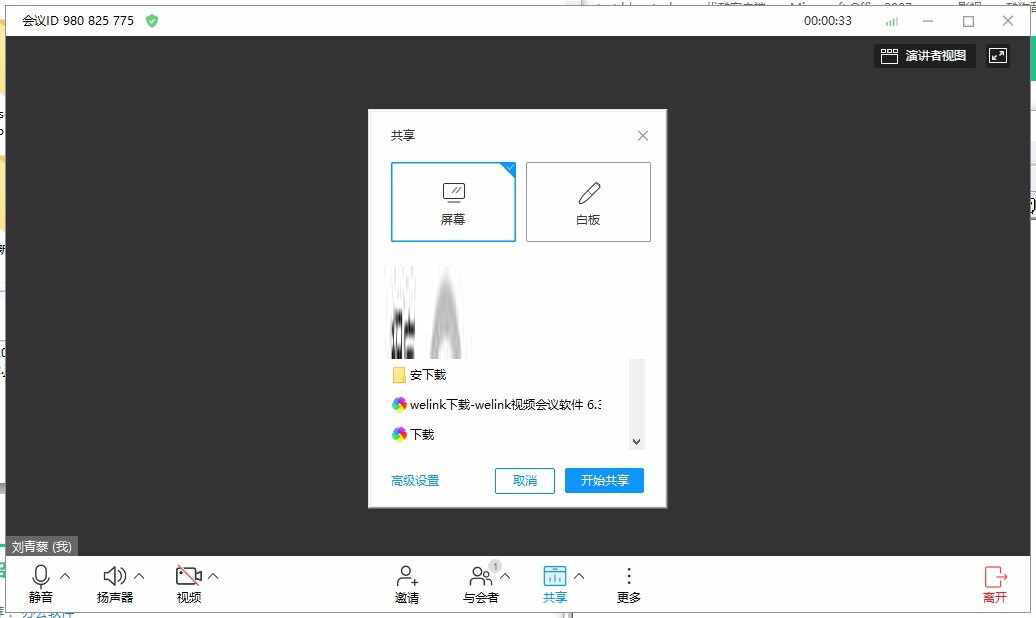Turn off camera via 视频 icon
Image resolution: width=1036 pixels, height=618 pixels.
(188, 577)
